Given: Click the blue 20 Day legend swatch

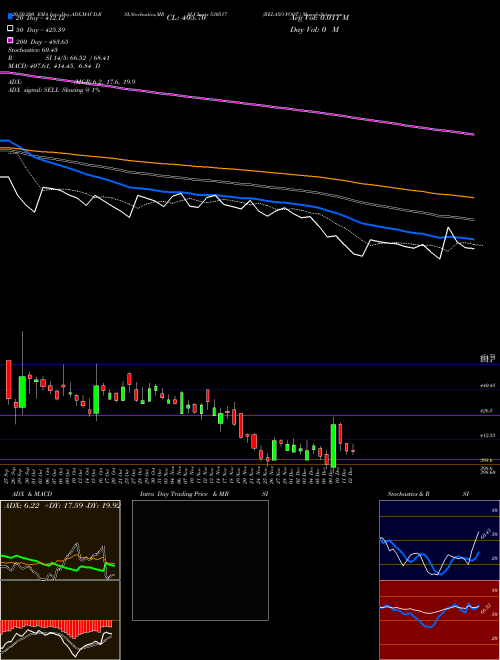Looking at the screenshot, I should click(x=11, y=16).
